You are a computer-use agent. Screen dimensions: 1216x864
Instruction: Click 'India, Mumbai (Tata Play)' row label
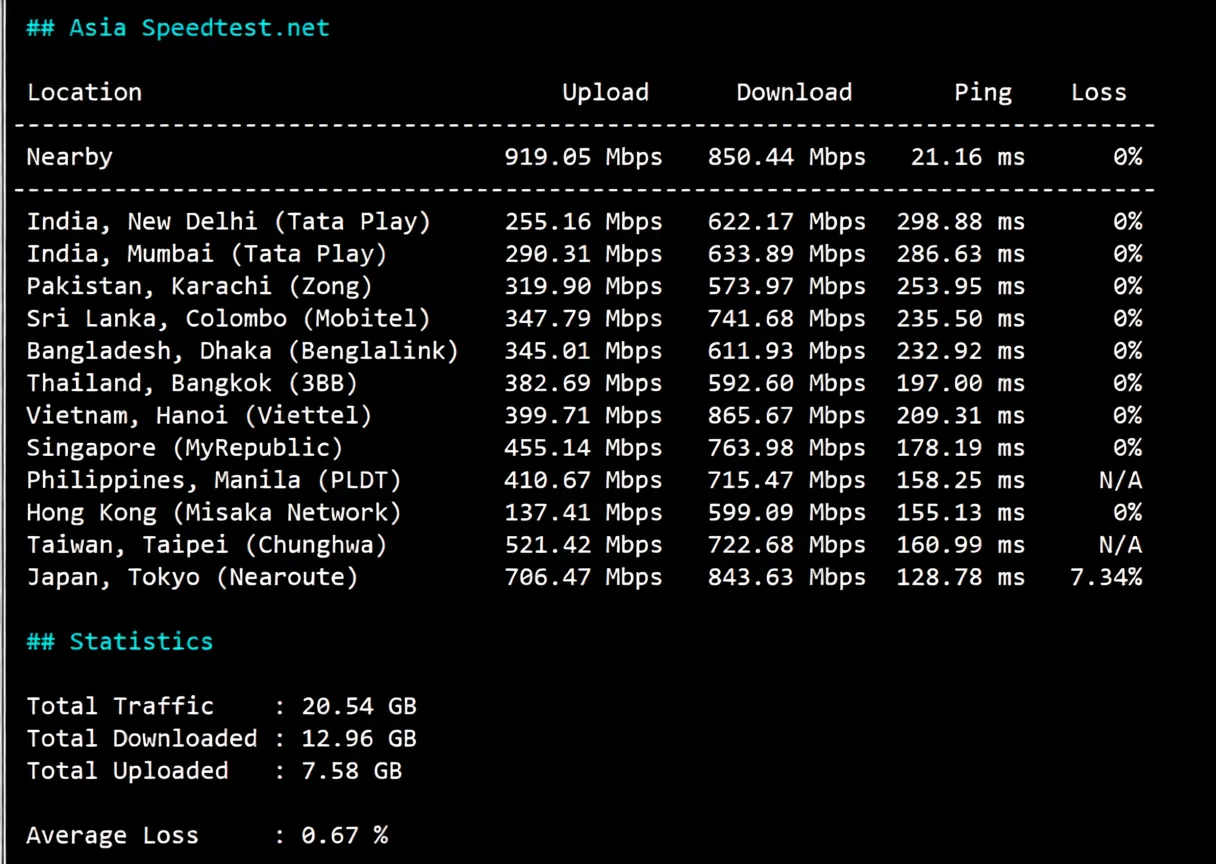click(207, 254)
